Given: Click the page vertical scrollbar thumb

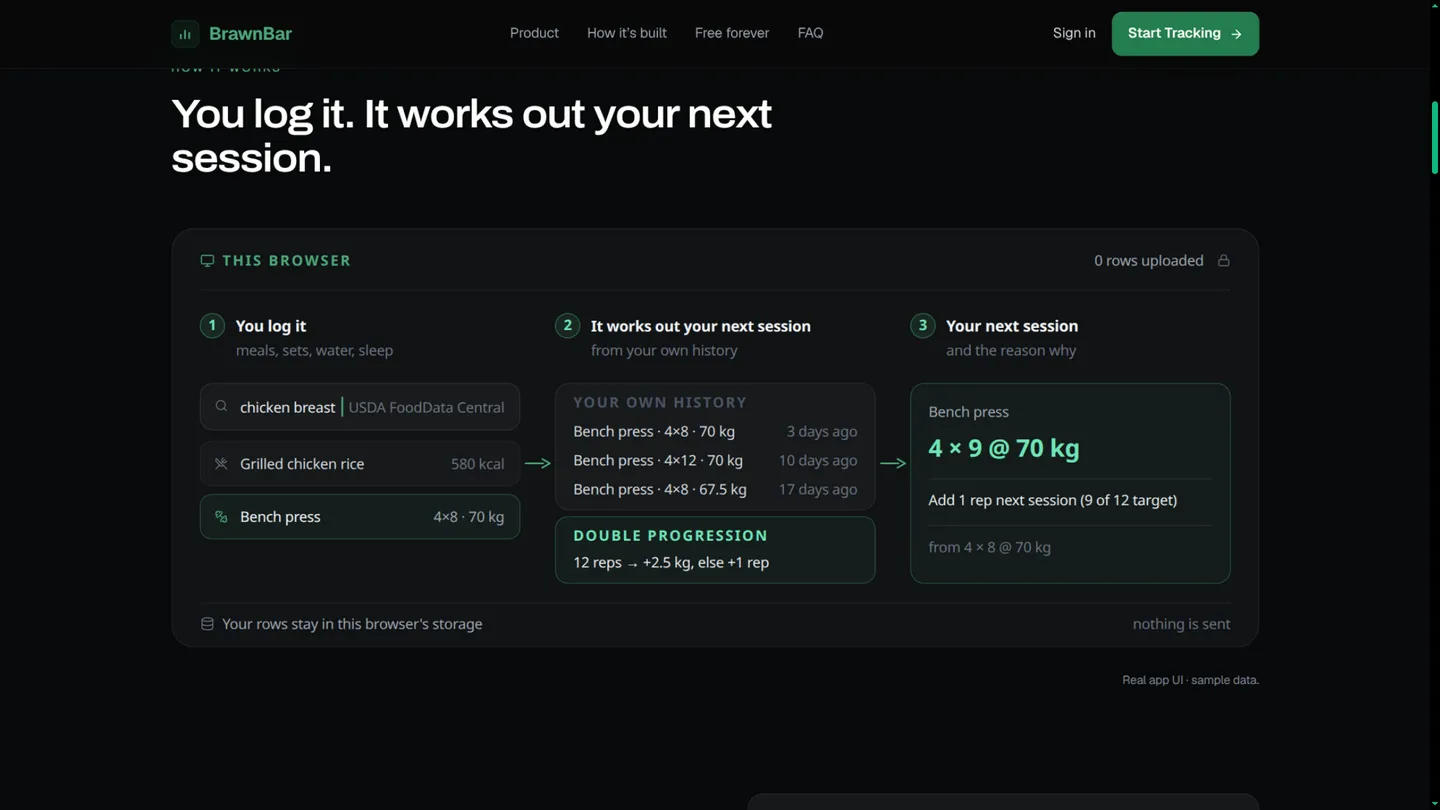Looking at the screenshot, I should click(x=1435, y=137).
